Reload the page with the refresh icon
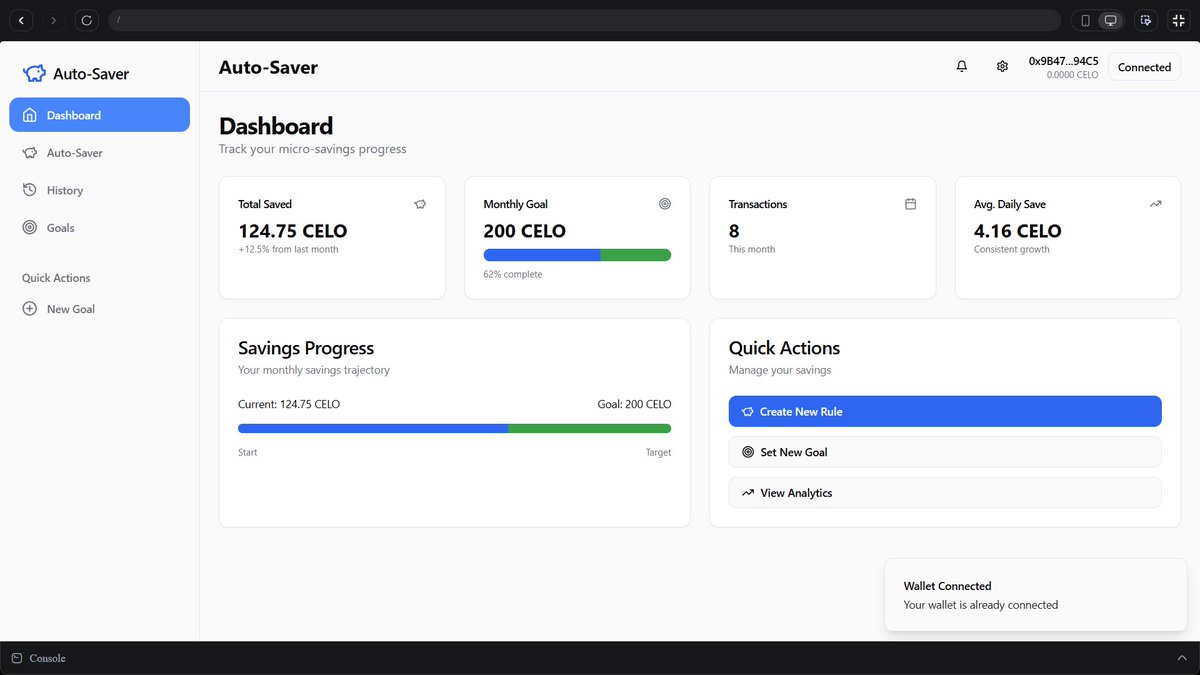The image size is (1200, 675). click(86, 20)
